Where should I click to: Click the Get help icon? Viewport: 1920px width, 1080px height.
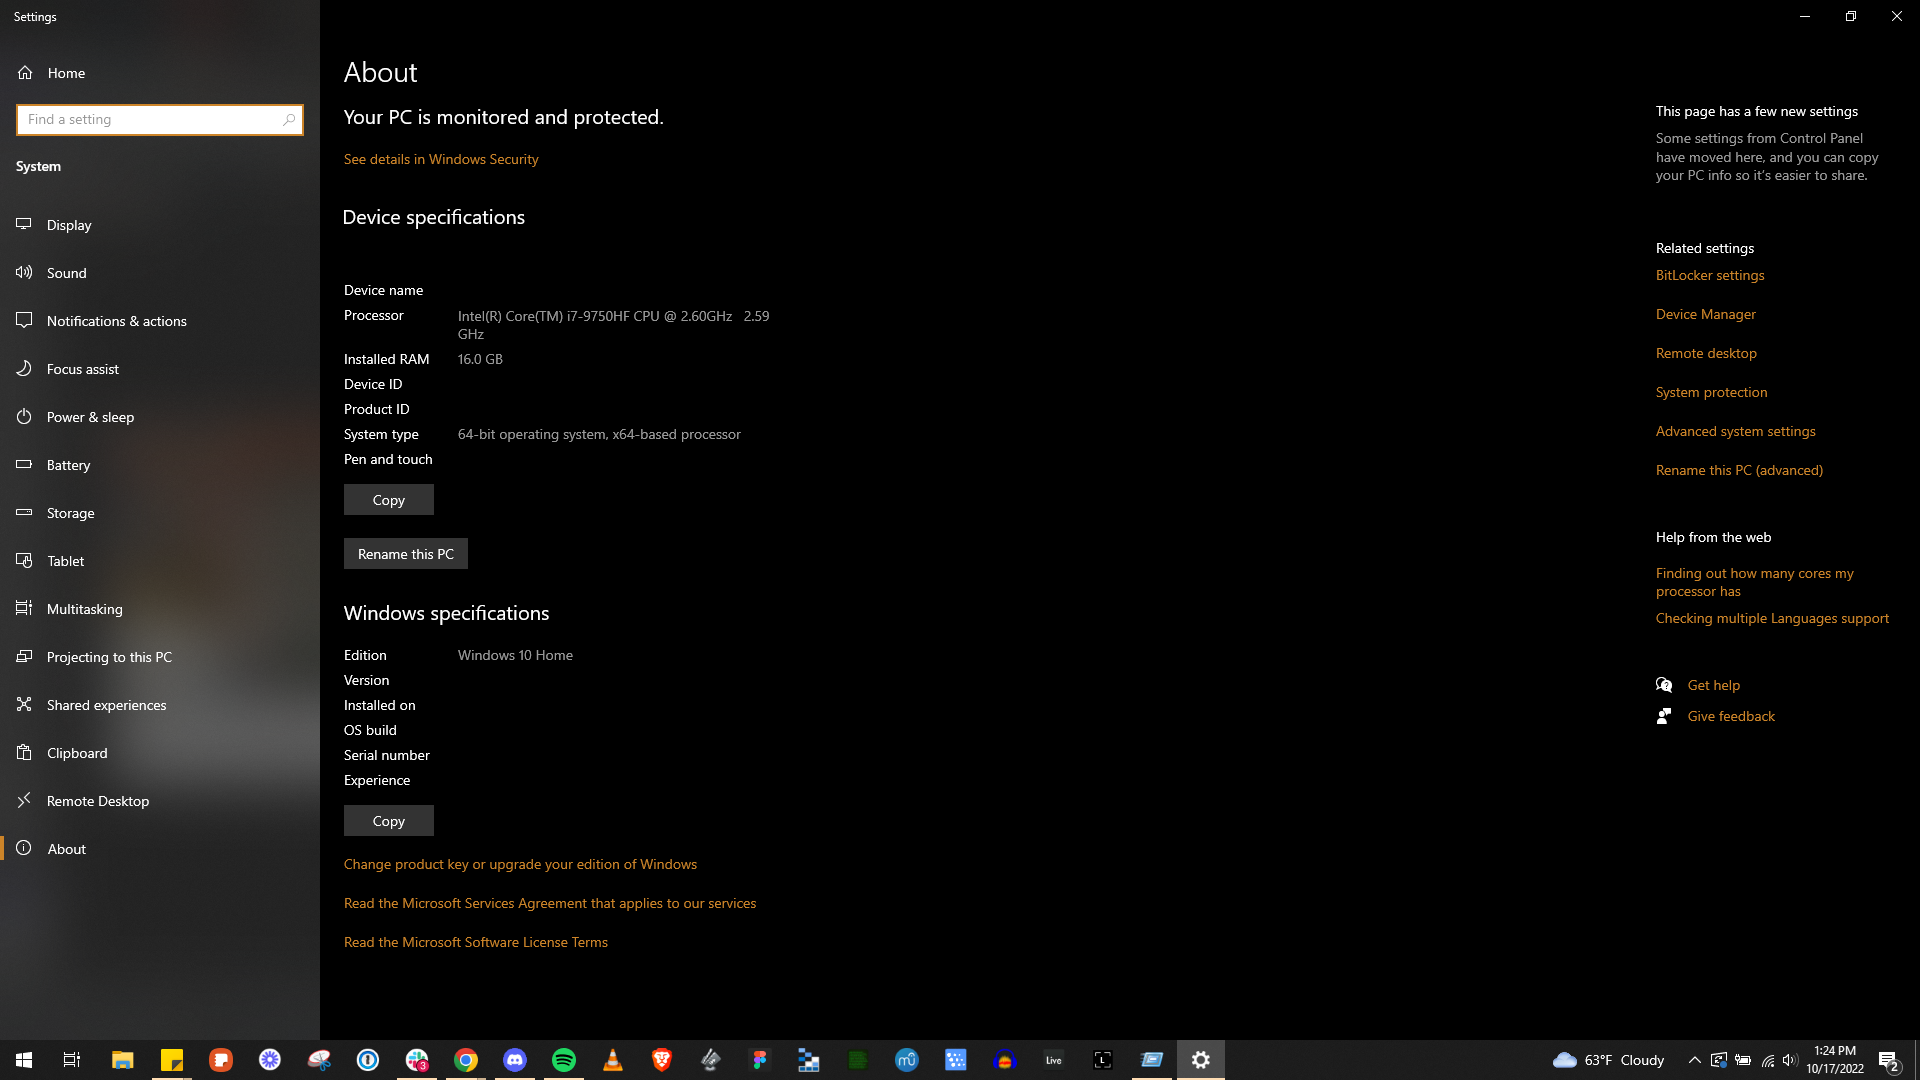(x=1664, y=685)
